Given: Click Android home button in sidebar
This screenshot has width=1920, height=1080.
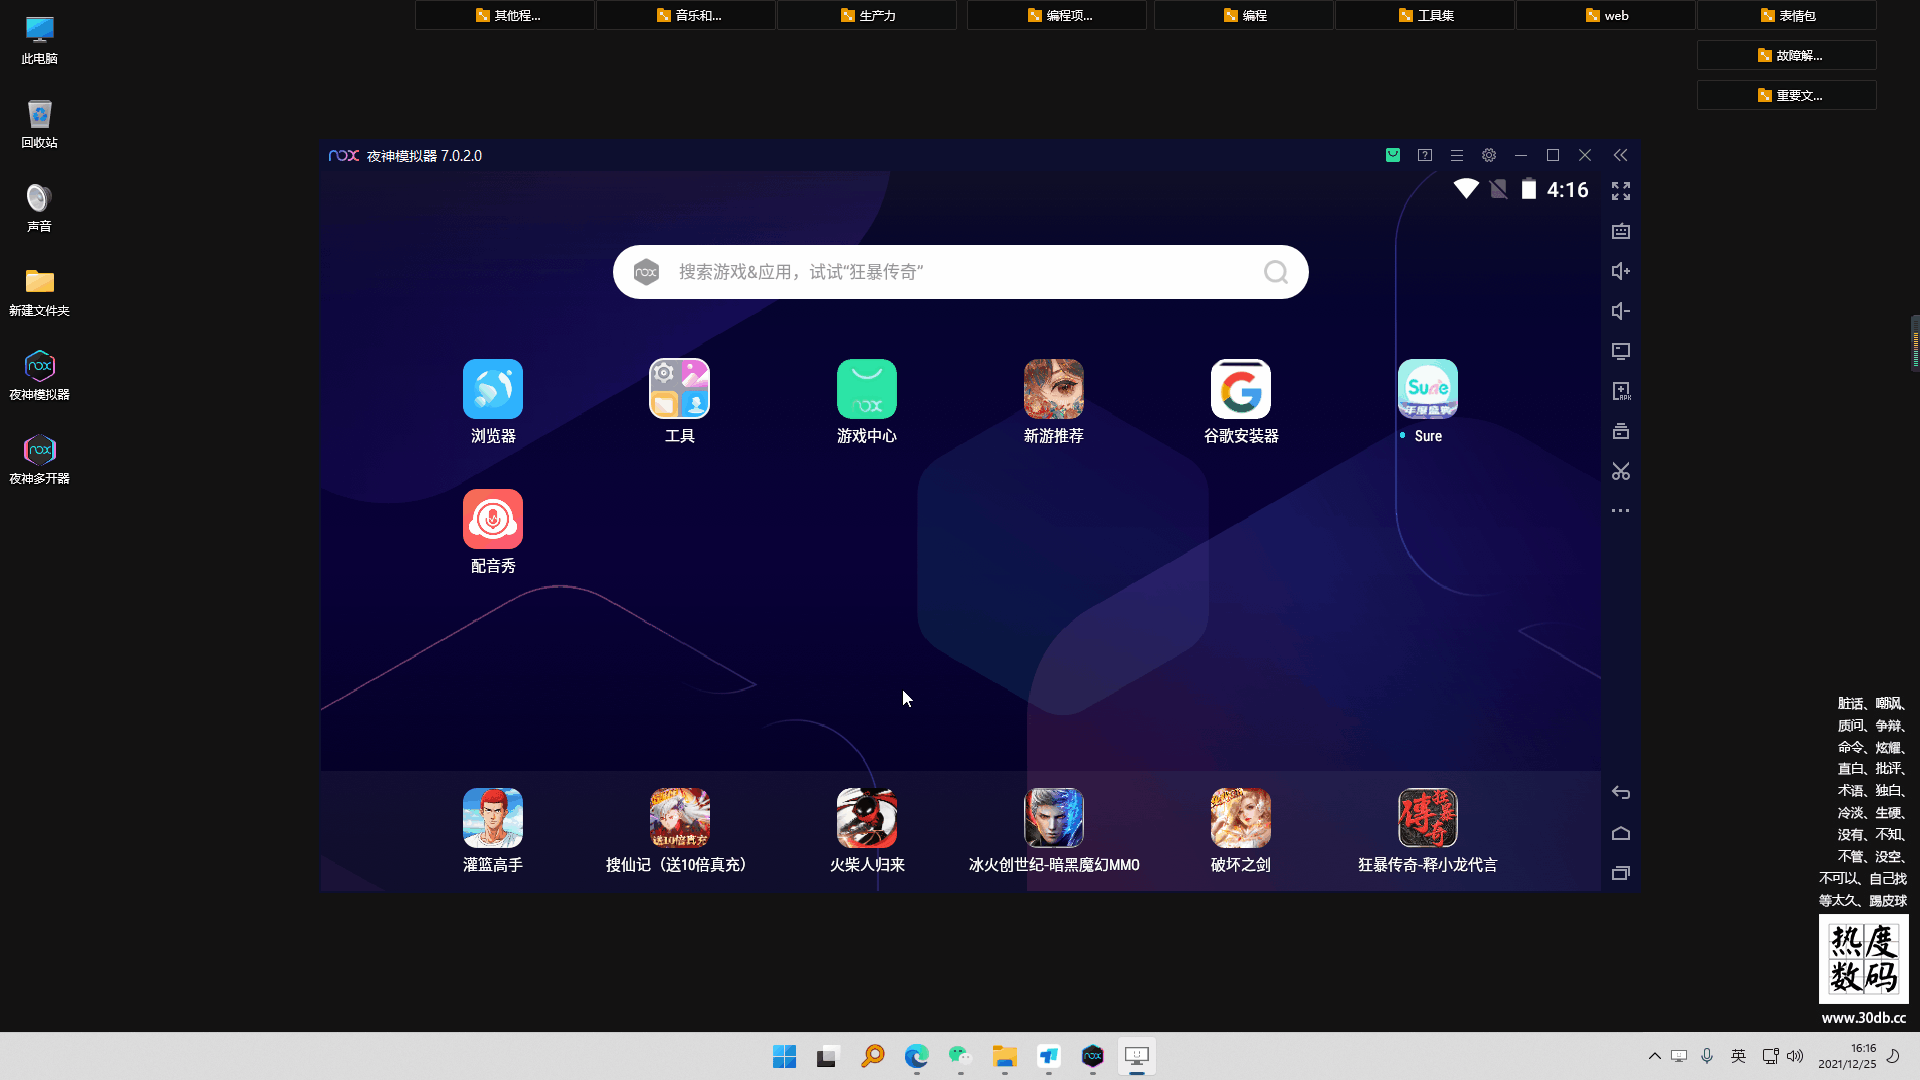Looking at the screenshot, I should click(1621, 833).
